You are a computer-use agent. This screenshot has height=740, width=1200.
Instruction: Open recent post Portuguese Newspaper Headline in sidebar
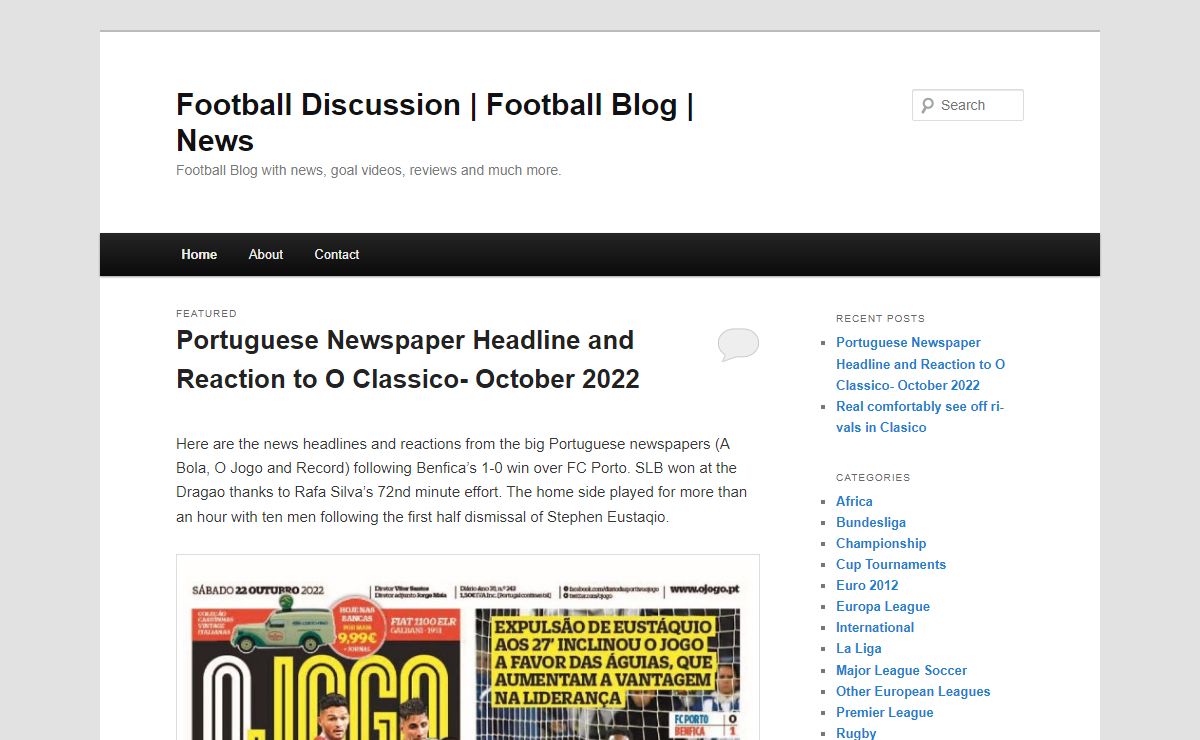(x=920, y=364)
